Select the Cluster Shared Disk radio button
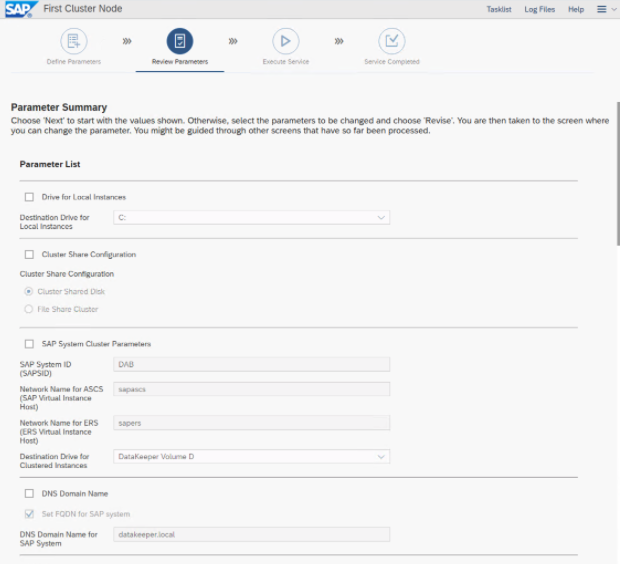 [28, 291]
